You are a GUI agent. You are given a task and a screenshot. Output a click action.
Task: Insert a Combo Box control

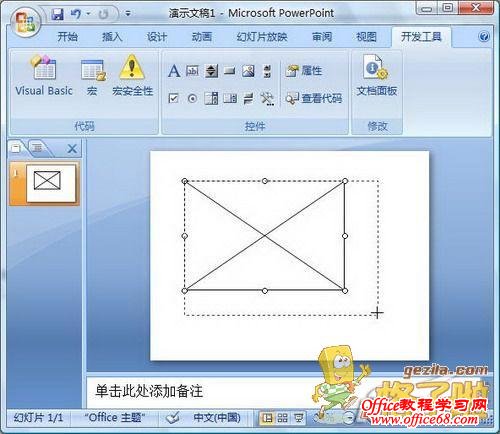(x=211, y=98)
